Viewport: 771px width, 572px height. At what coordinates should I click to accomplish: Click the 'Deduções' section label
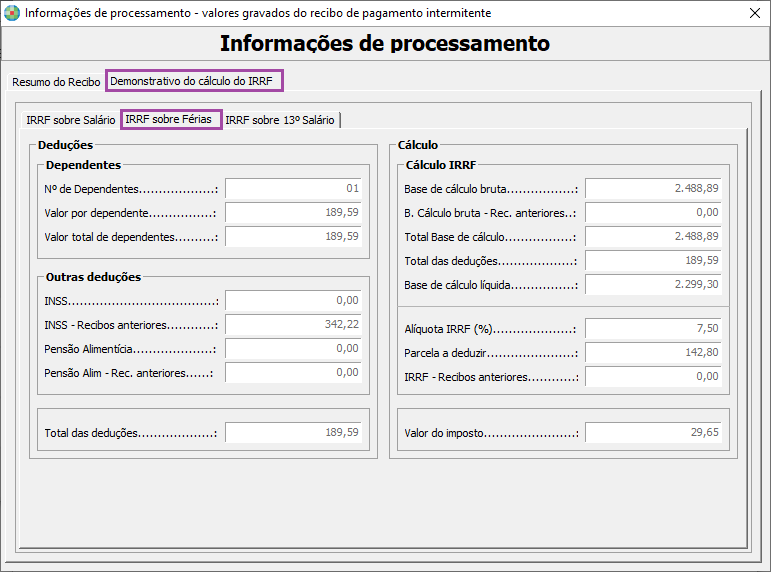65,145
